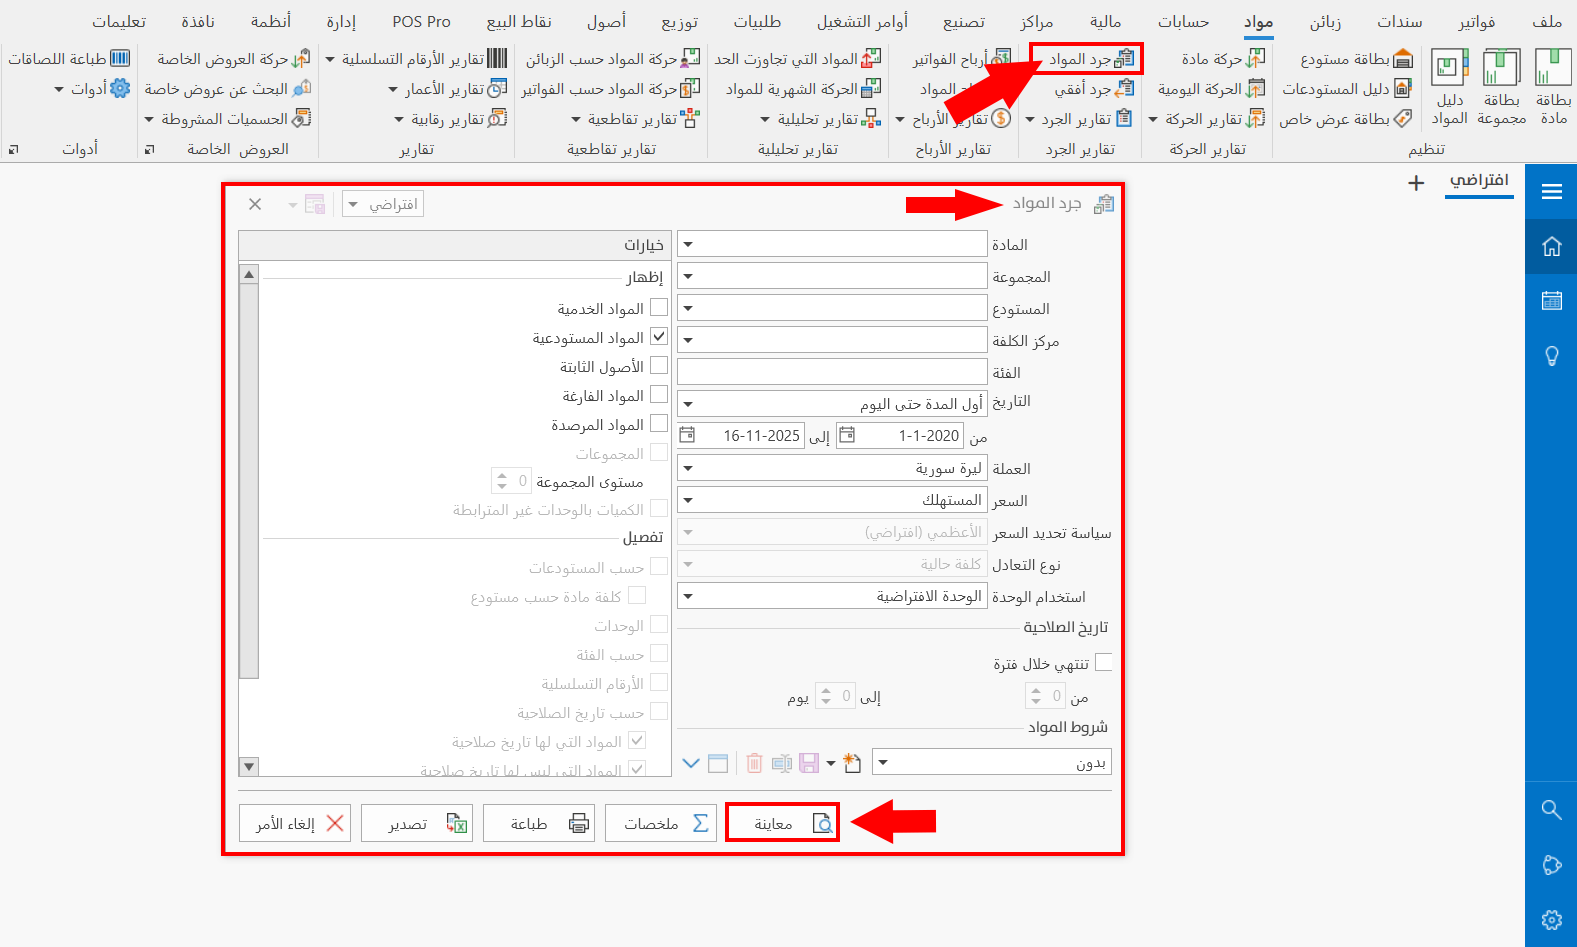
Task: Click the الفئة input field
Action: point(832,372)
